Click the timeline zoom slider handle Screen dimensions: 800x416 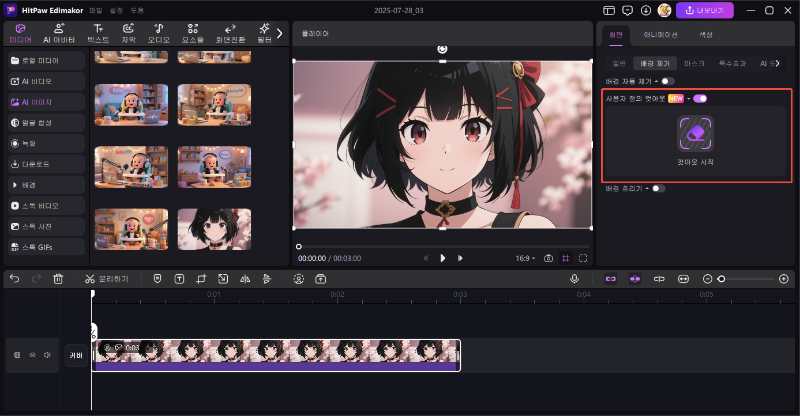721,279
